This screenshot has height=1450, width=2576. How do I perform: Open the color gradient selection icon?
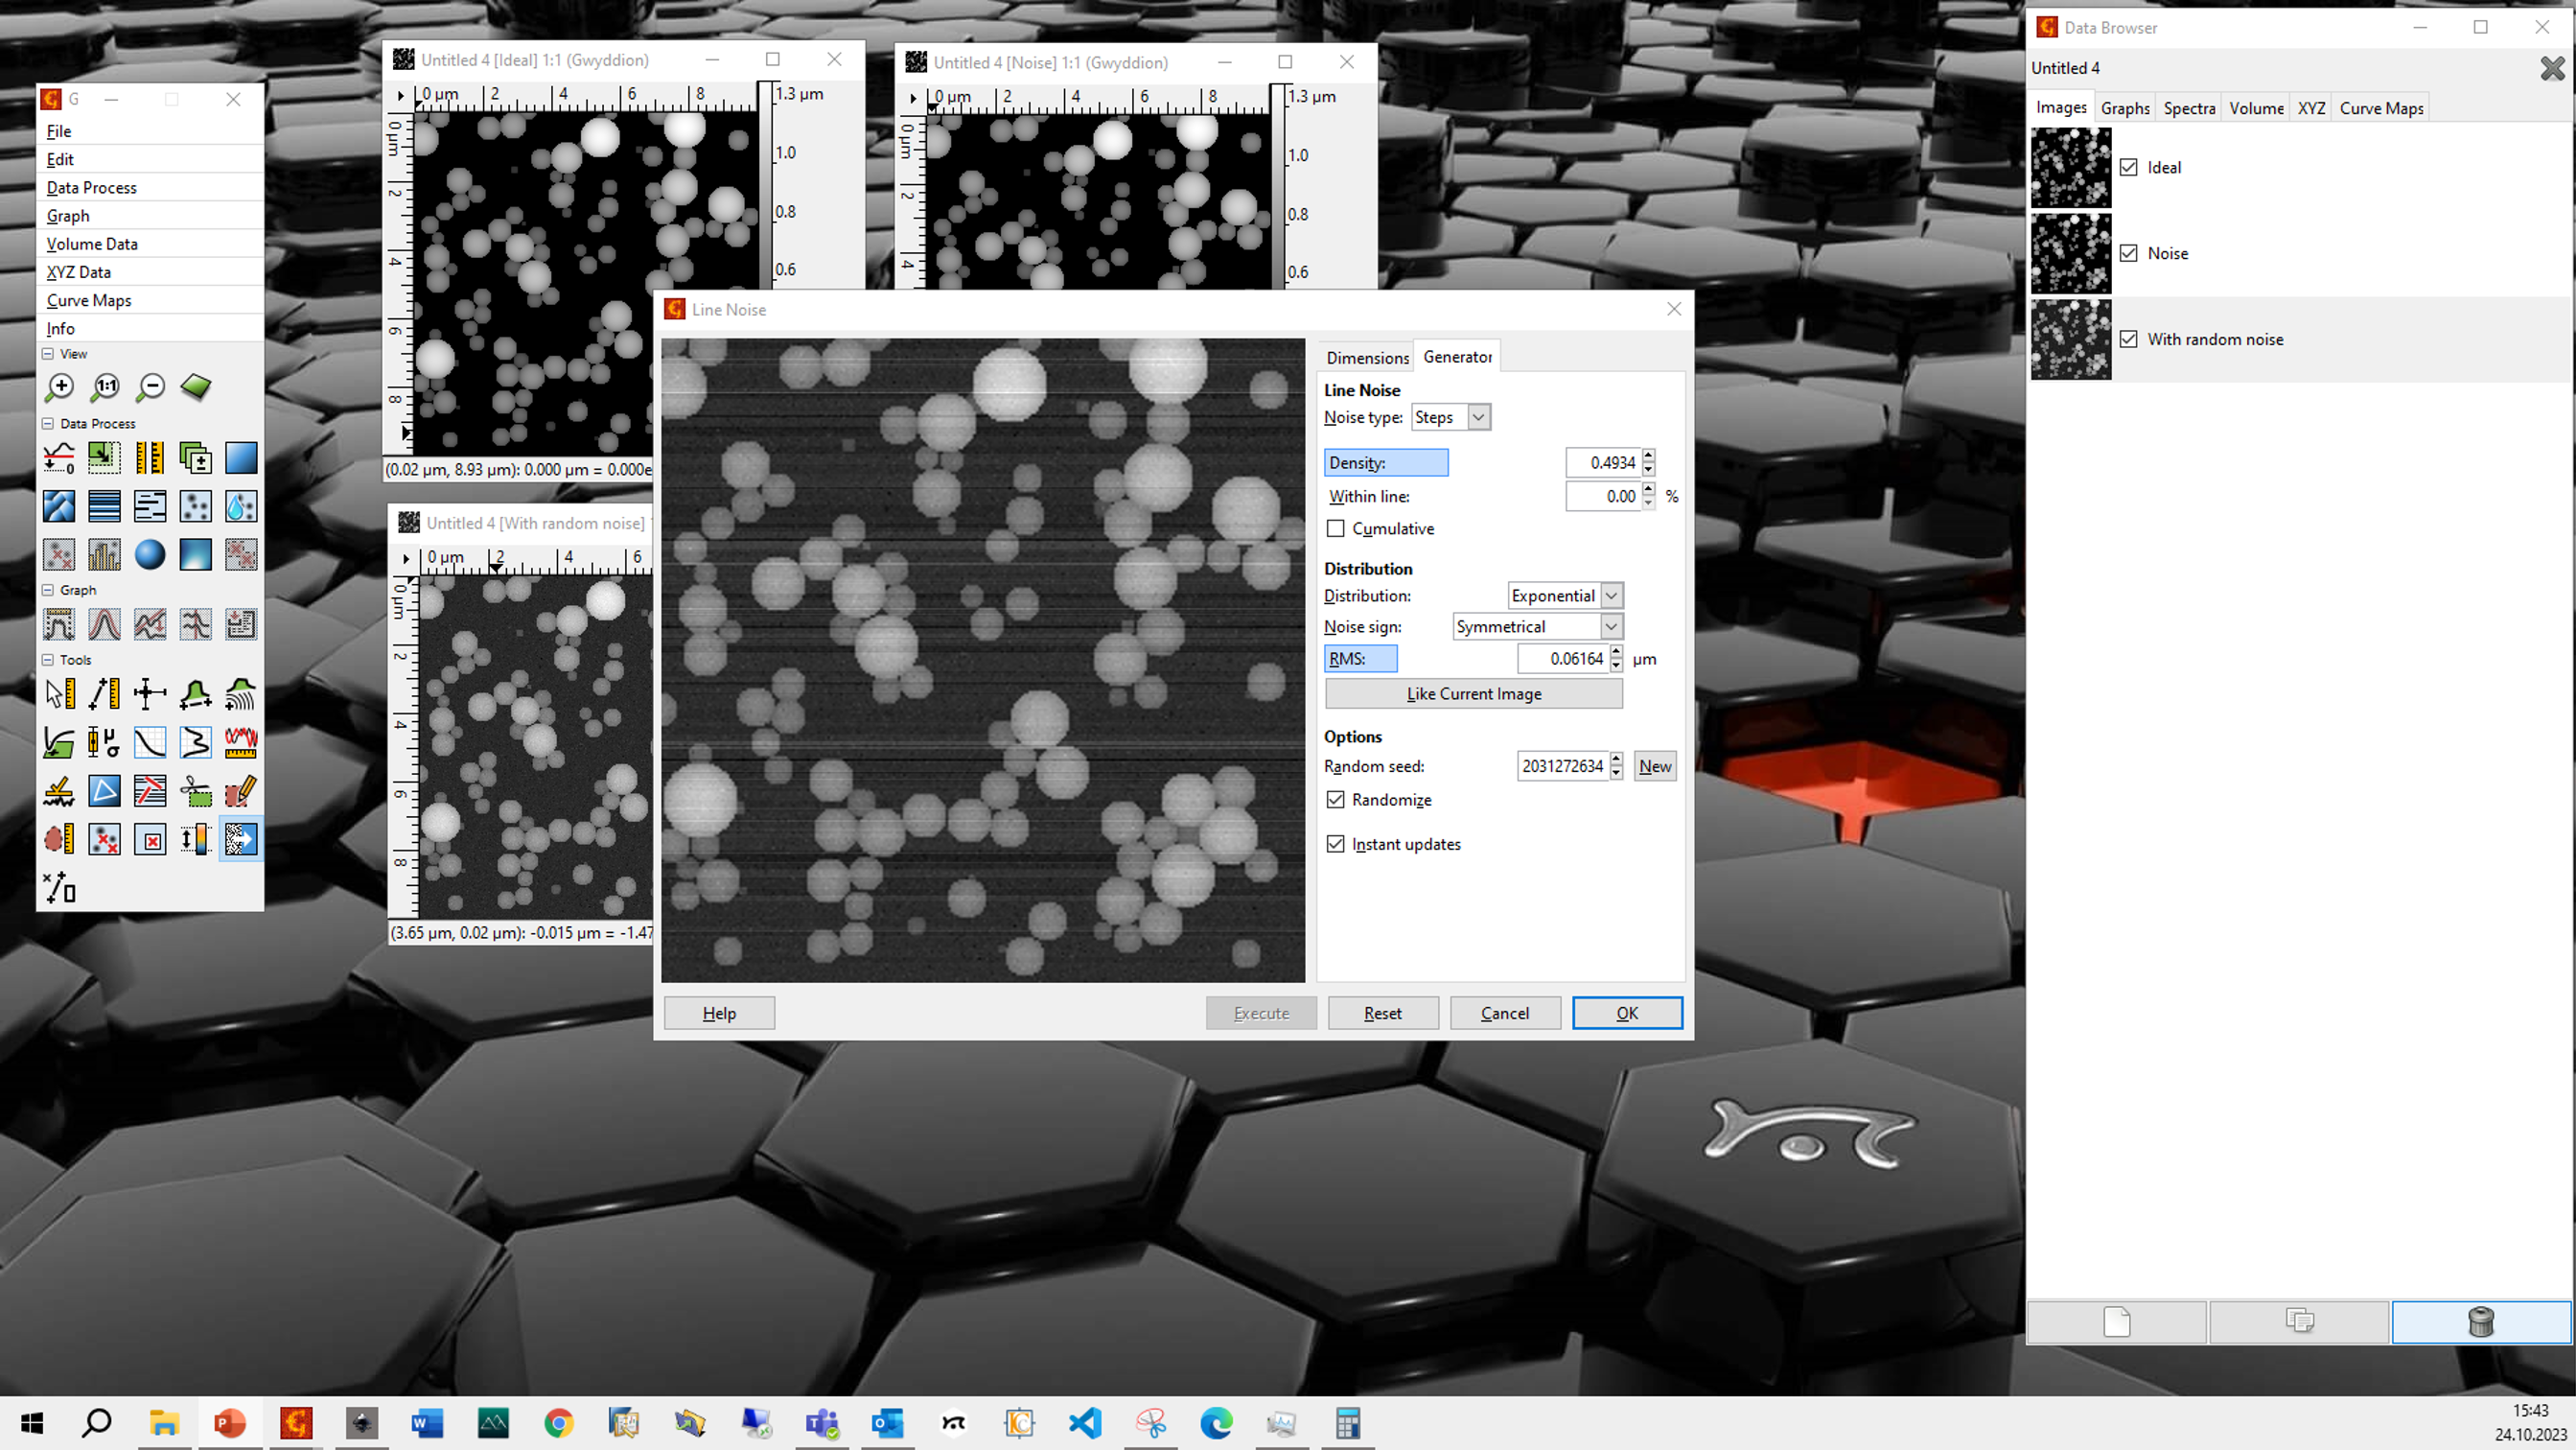tap(241, 457)
